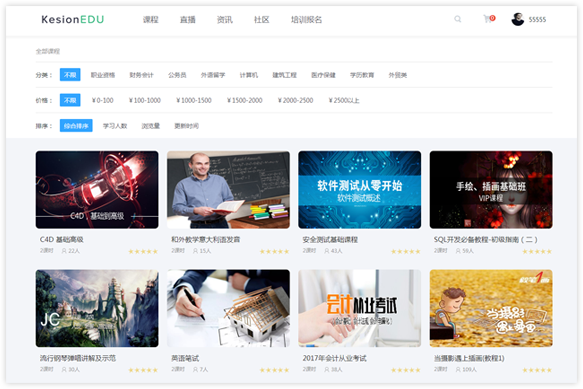Click the learner icon beside 59人
The height and width of the screenshot is (389, 583).
tap(458, 251)
